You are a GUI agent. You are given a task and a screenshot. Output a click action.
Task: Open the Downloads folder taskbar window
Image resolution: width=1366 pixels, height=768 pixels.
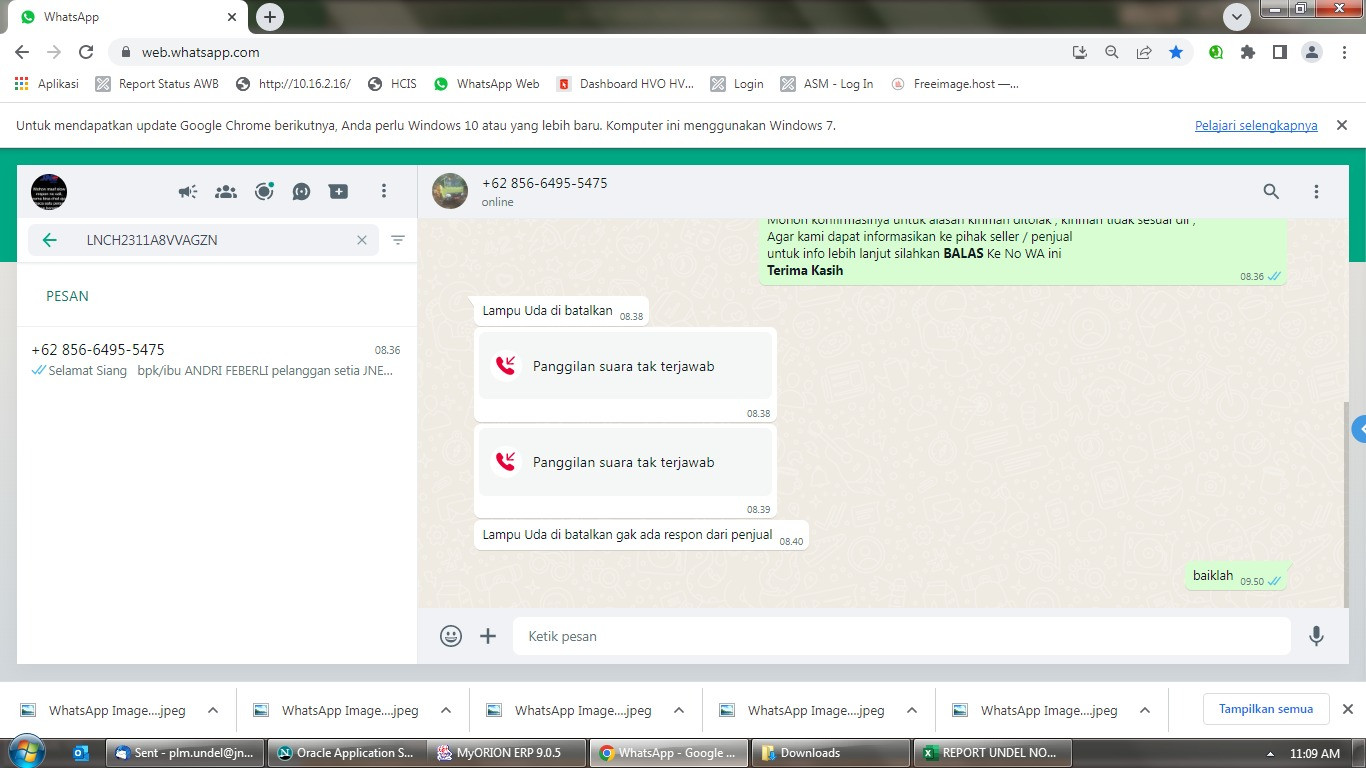(x=831, y=753)
